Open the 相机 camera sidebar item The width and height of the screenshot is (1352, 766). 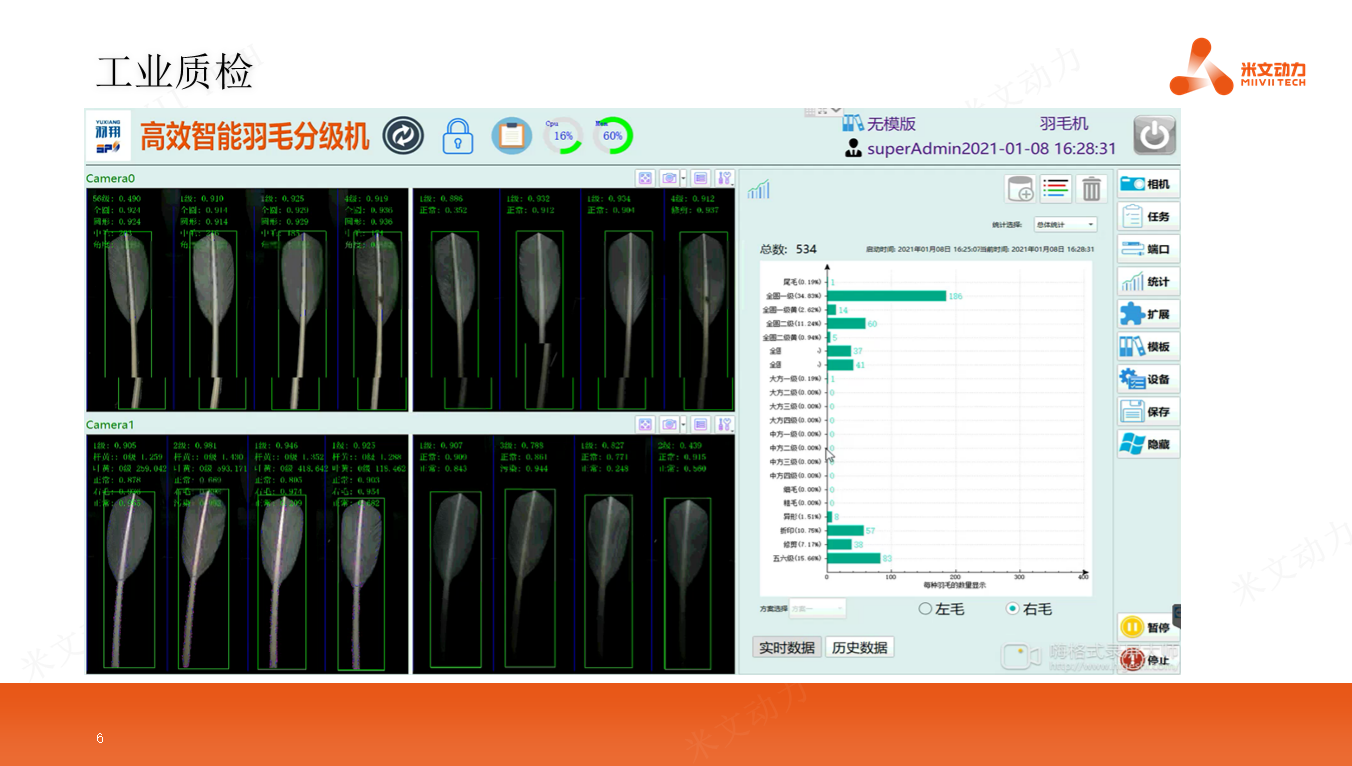[1148, 184]
